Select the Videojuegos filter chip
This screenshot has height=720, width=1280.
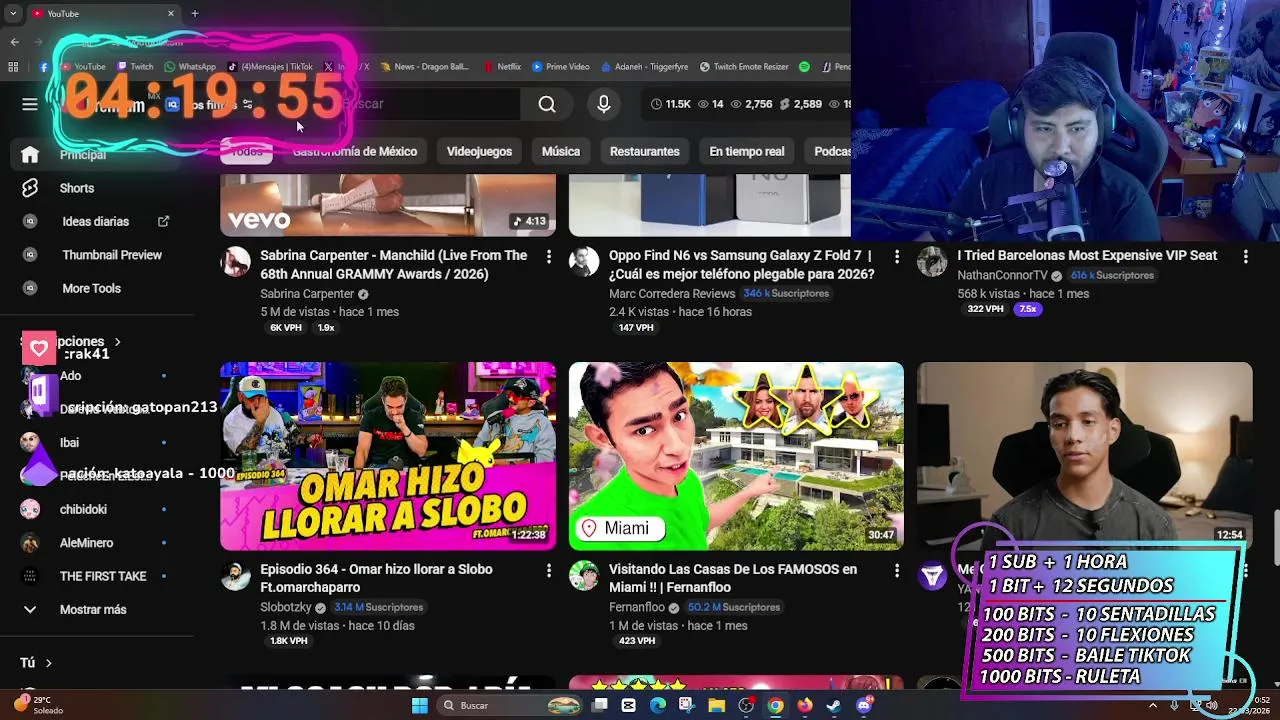coord(479,151)
